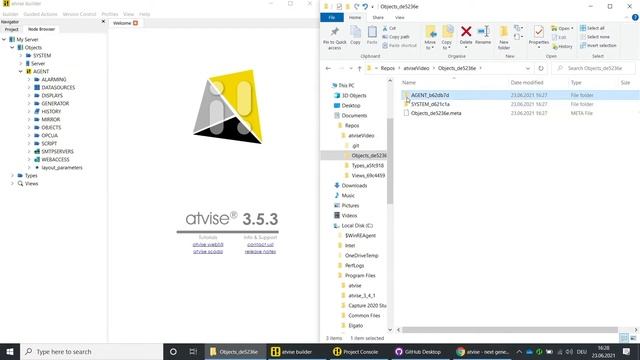This screenshot has height=360, width=640.
Task: Open the Explorer File tab
Action: pos(332,18)
